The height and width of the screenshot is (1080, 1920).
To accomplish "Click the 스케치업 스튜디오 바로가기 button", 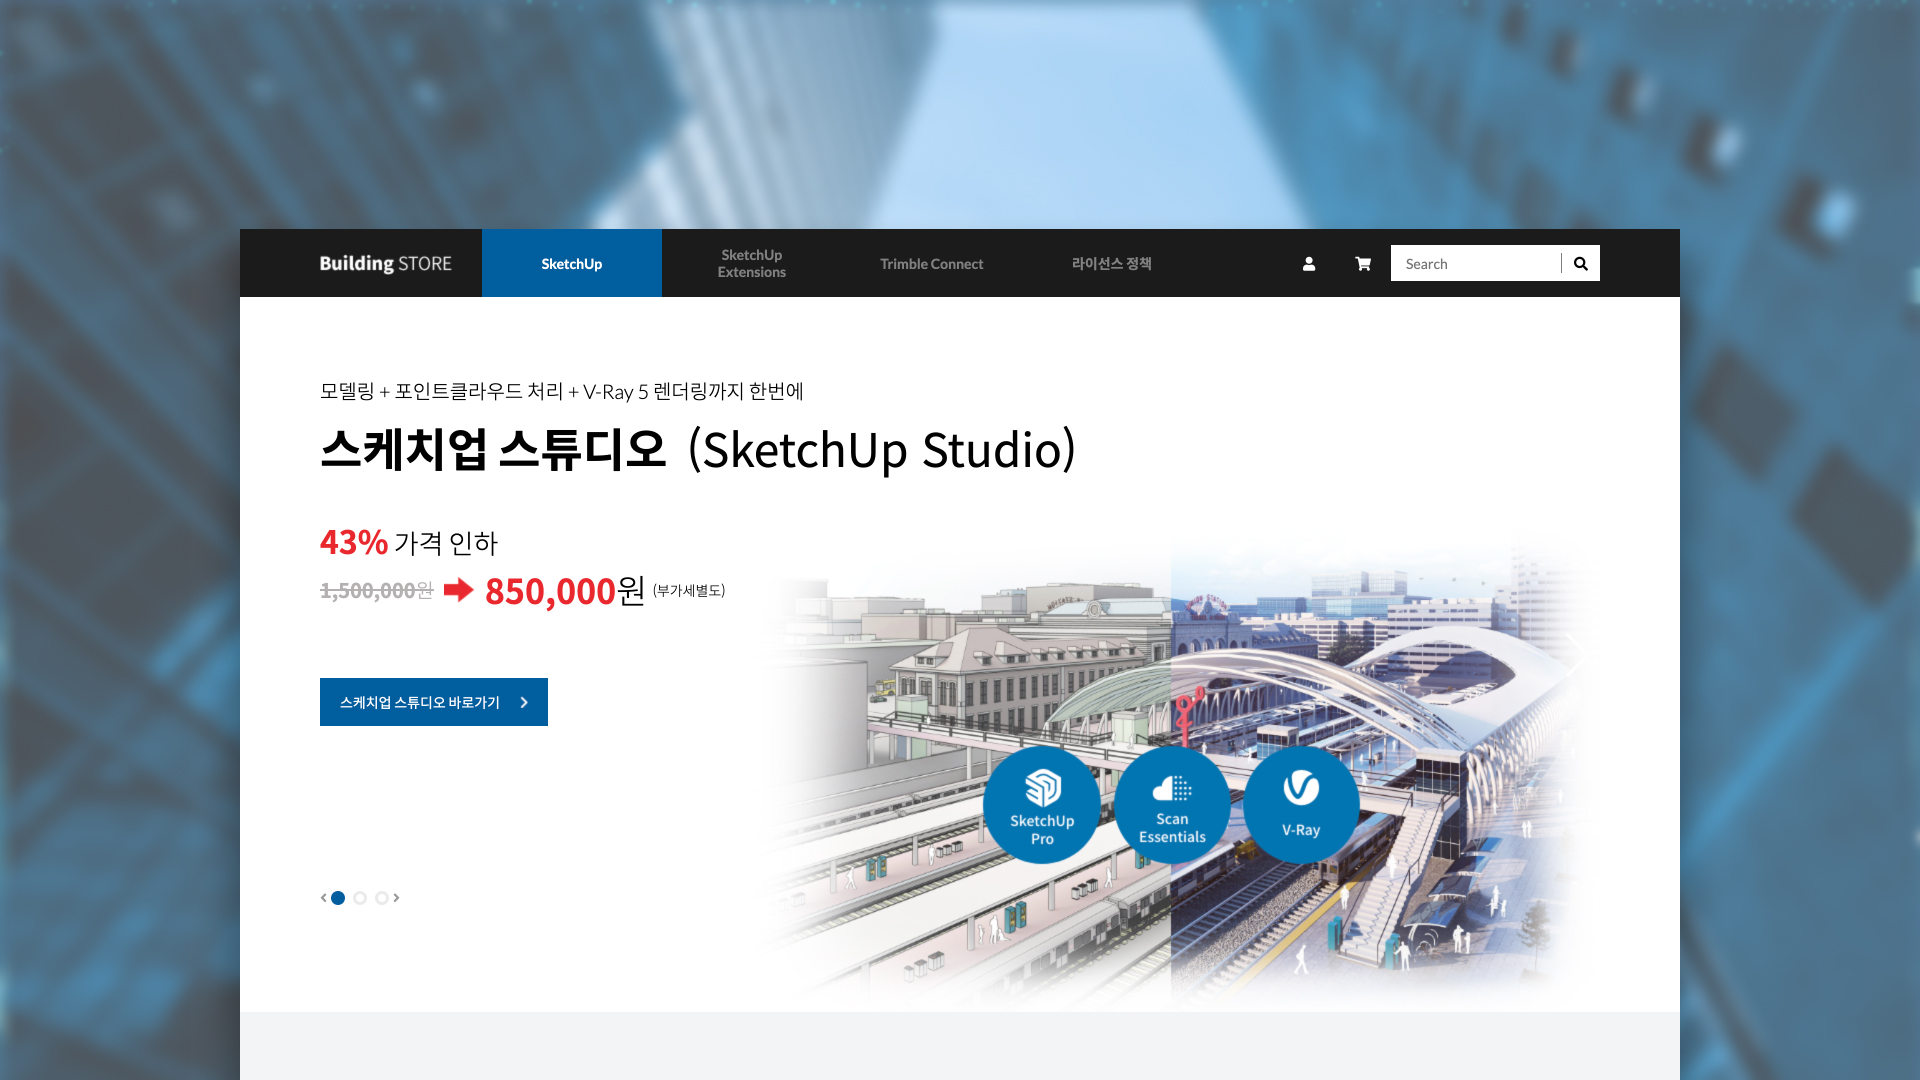I will [420, 703].
